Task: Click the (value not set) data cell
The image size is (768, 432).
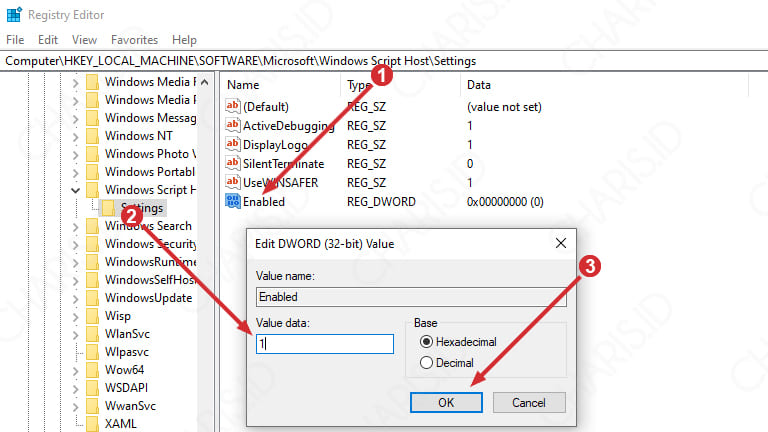Action: click(x=504, y=107)
